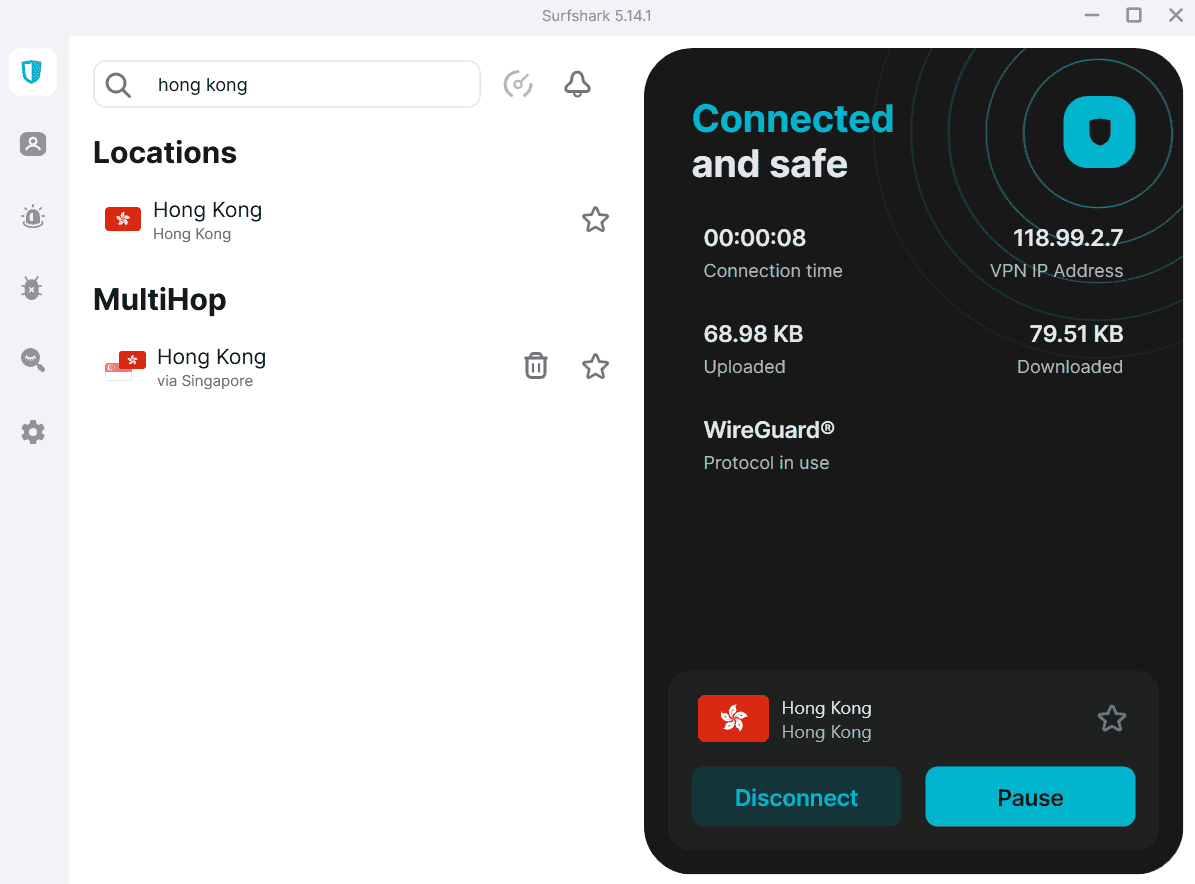This screenshot has width=1195, height=884.
Task: Star the MultiHop Hong Kong via Singapore entry
Action: (x=595, y=366)
